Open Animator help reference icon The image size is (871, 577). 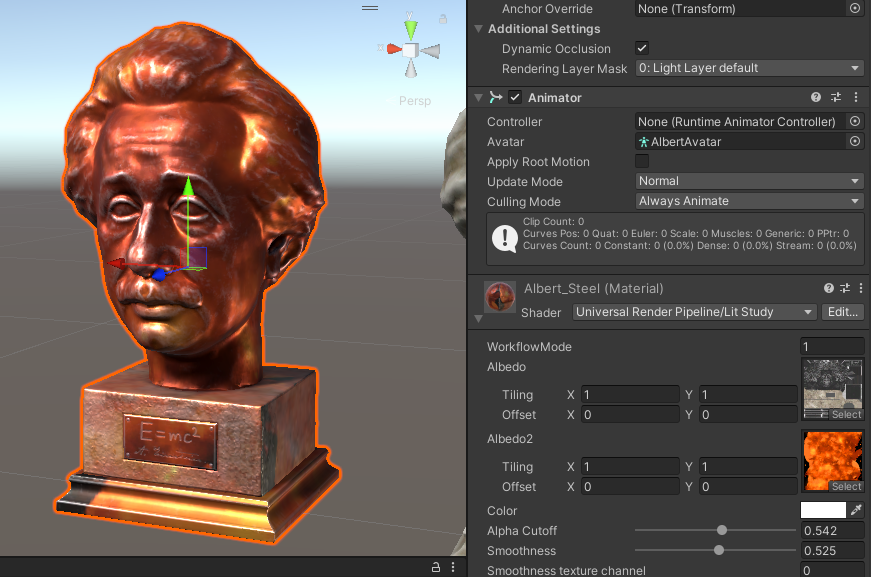(x=815, y=97)
